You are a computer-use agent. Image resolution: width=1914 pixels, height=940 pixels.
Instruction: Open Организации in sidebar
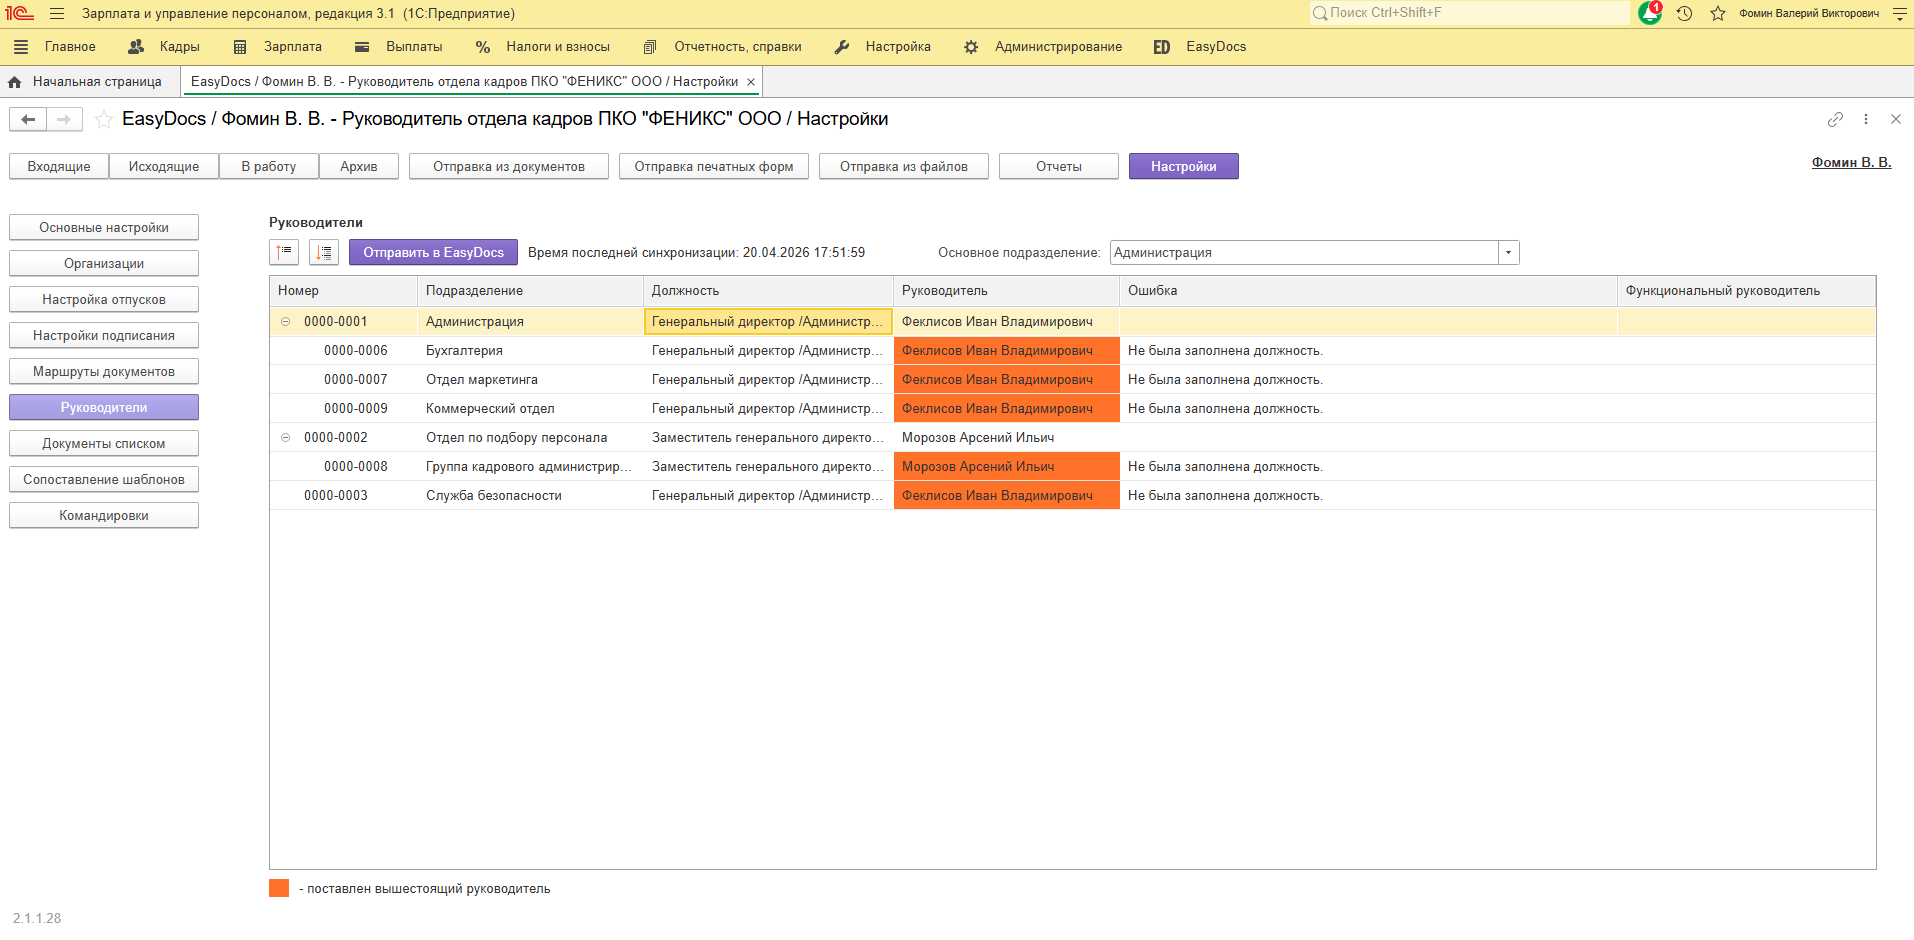tap(104, 264)
